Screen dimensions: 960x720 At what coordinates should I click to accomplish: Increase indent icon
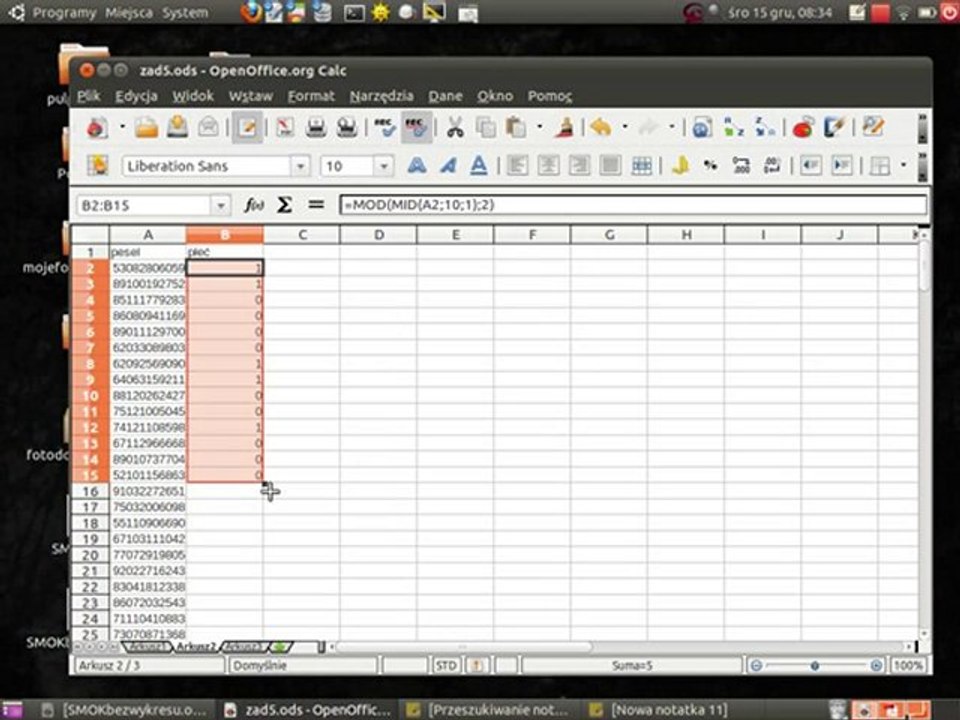tap(842, 165)
